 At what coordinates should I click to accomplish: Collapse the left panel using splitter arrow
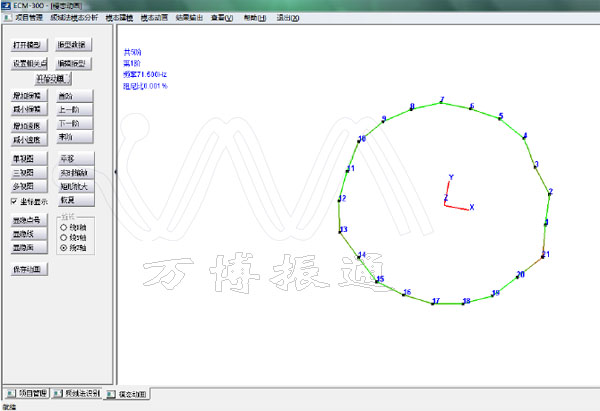pyautogui.click(x=115, y=172)
